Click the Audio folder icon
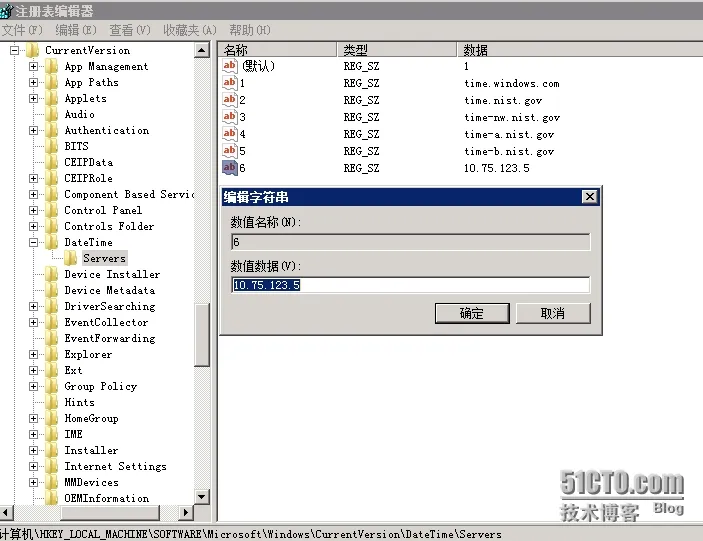Image resolution: width=703 pixels, height=541 pixels. tap(52, 114)
